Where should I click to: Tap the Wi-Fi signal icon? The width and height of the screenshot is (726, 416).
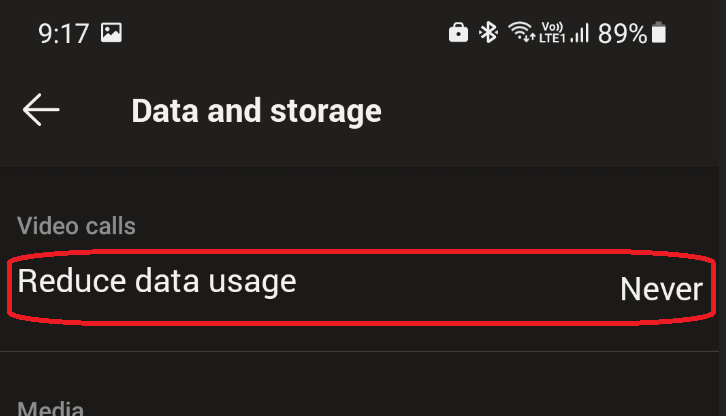[521, 33]
